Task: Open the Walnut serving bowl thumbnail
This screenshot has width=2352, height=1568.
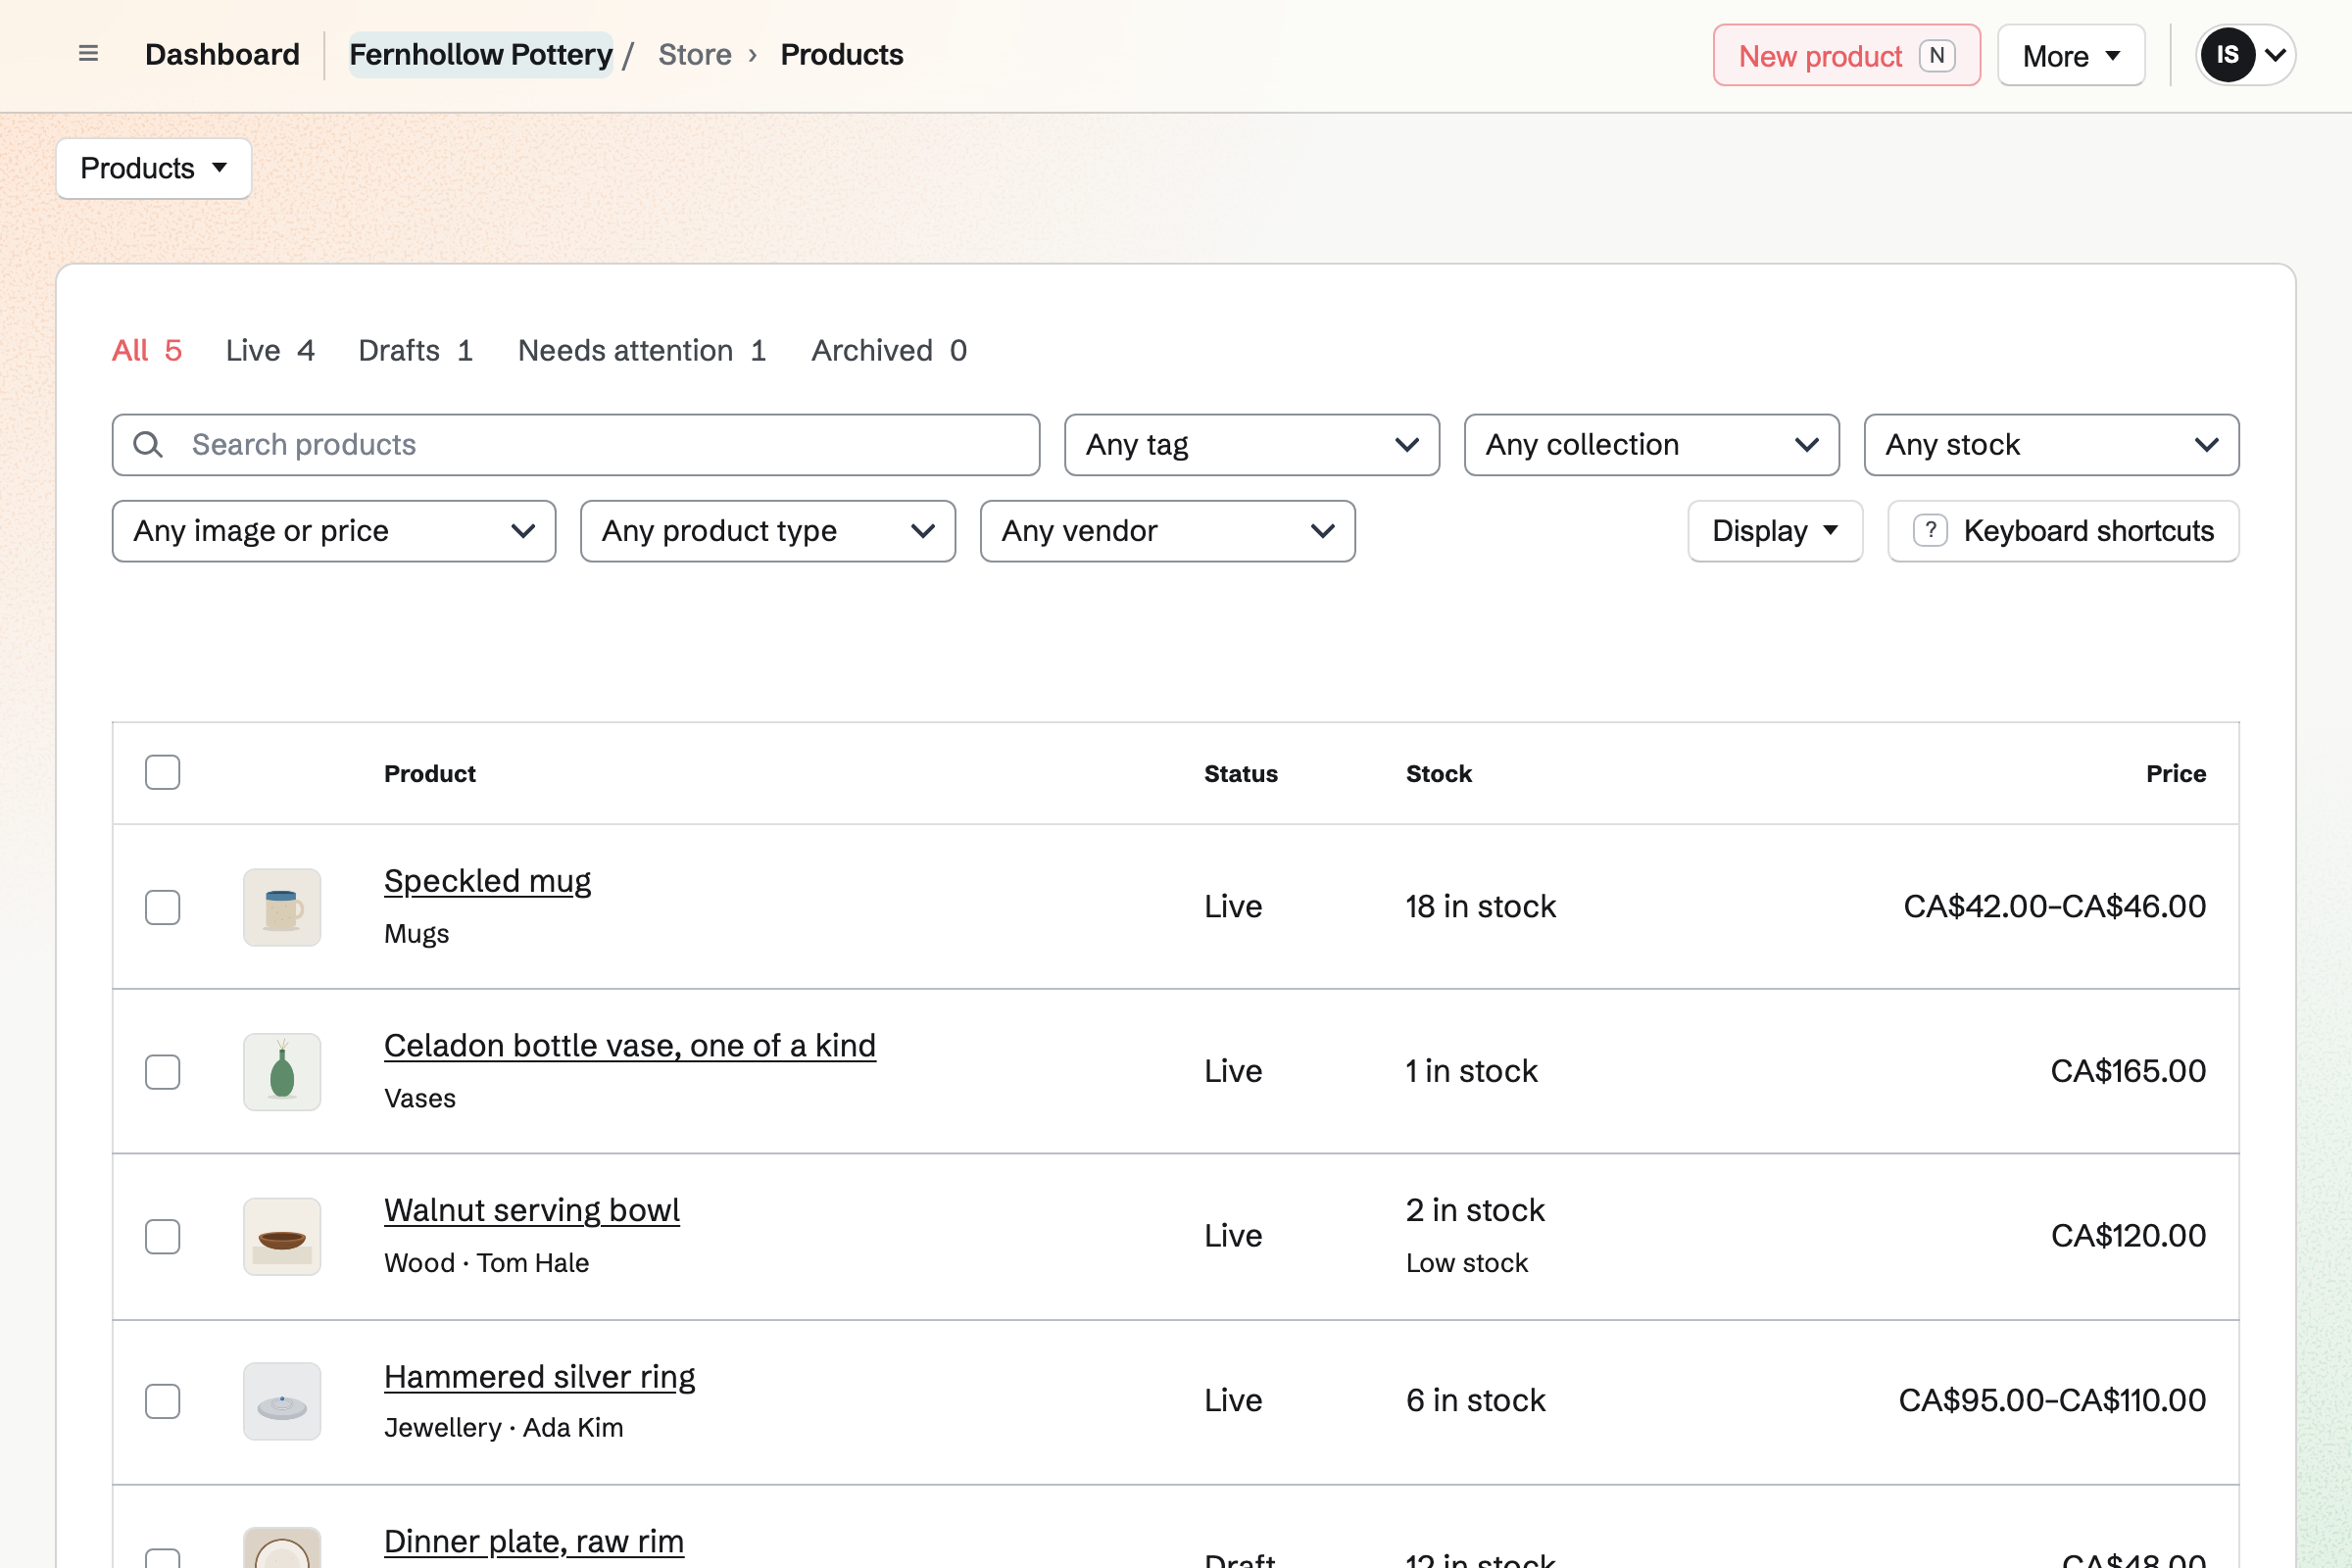Action: click(282, 1237)
